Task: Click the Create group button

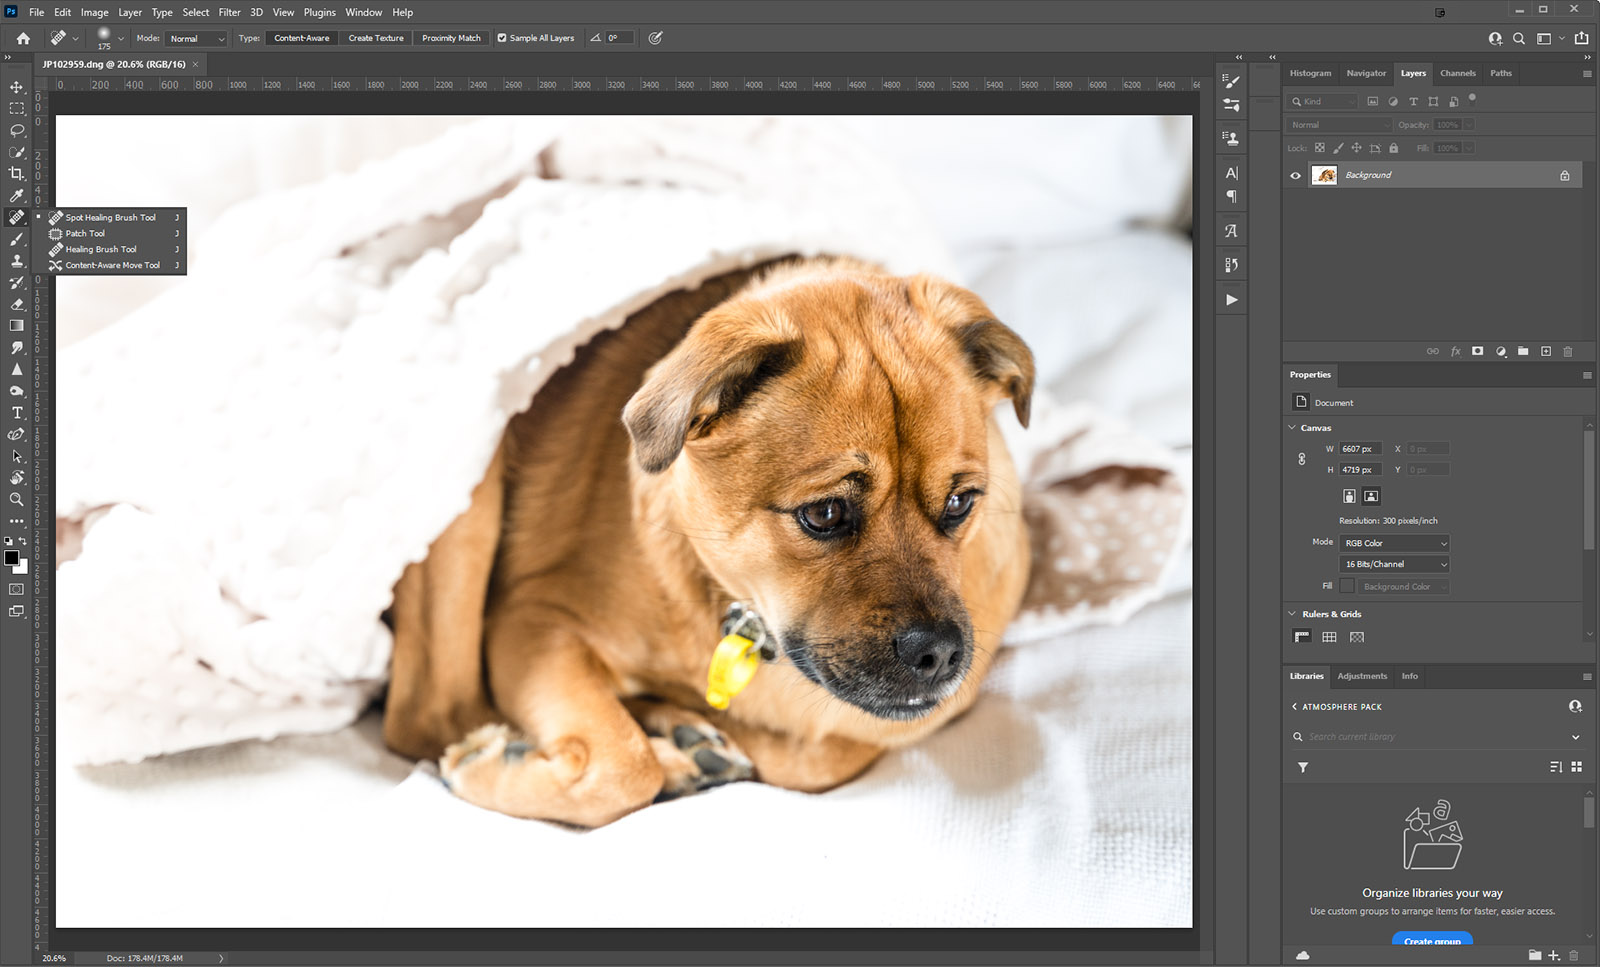Action: (x=1432, y=940)
